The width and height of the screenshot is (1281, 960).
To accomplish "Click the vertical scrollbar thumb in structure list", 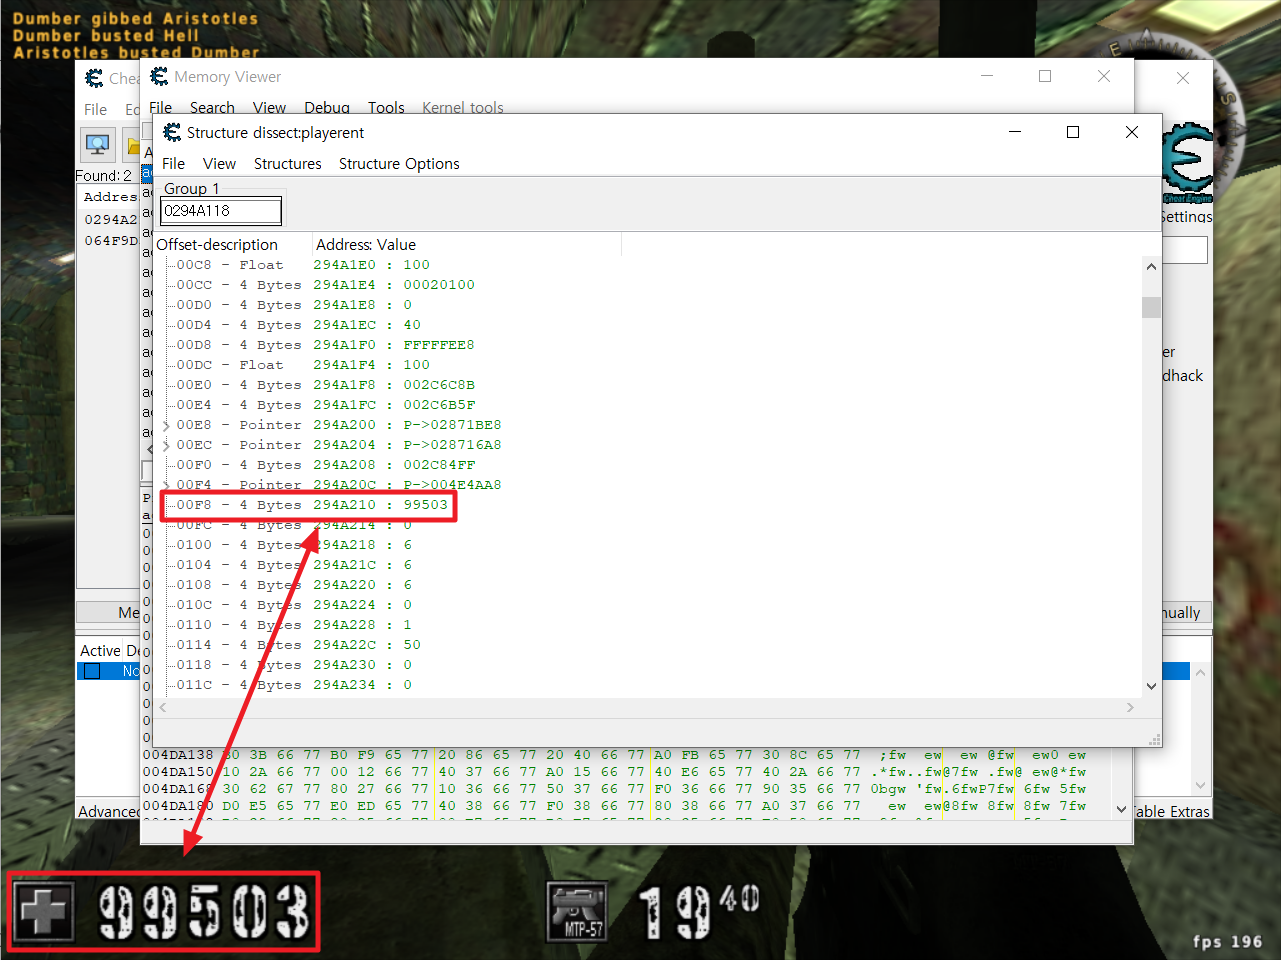I will point(1151,307).
